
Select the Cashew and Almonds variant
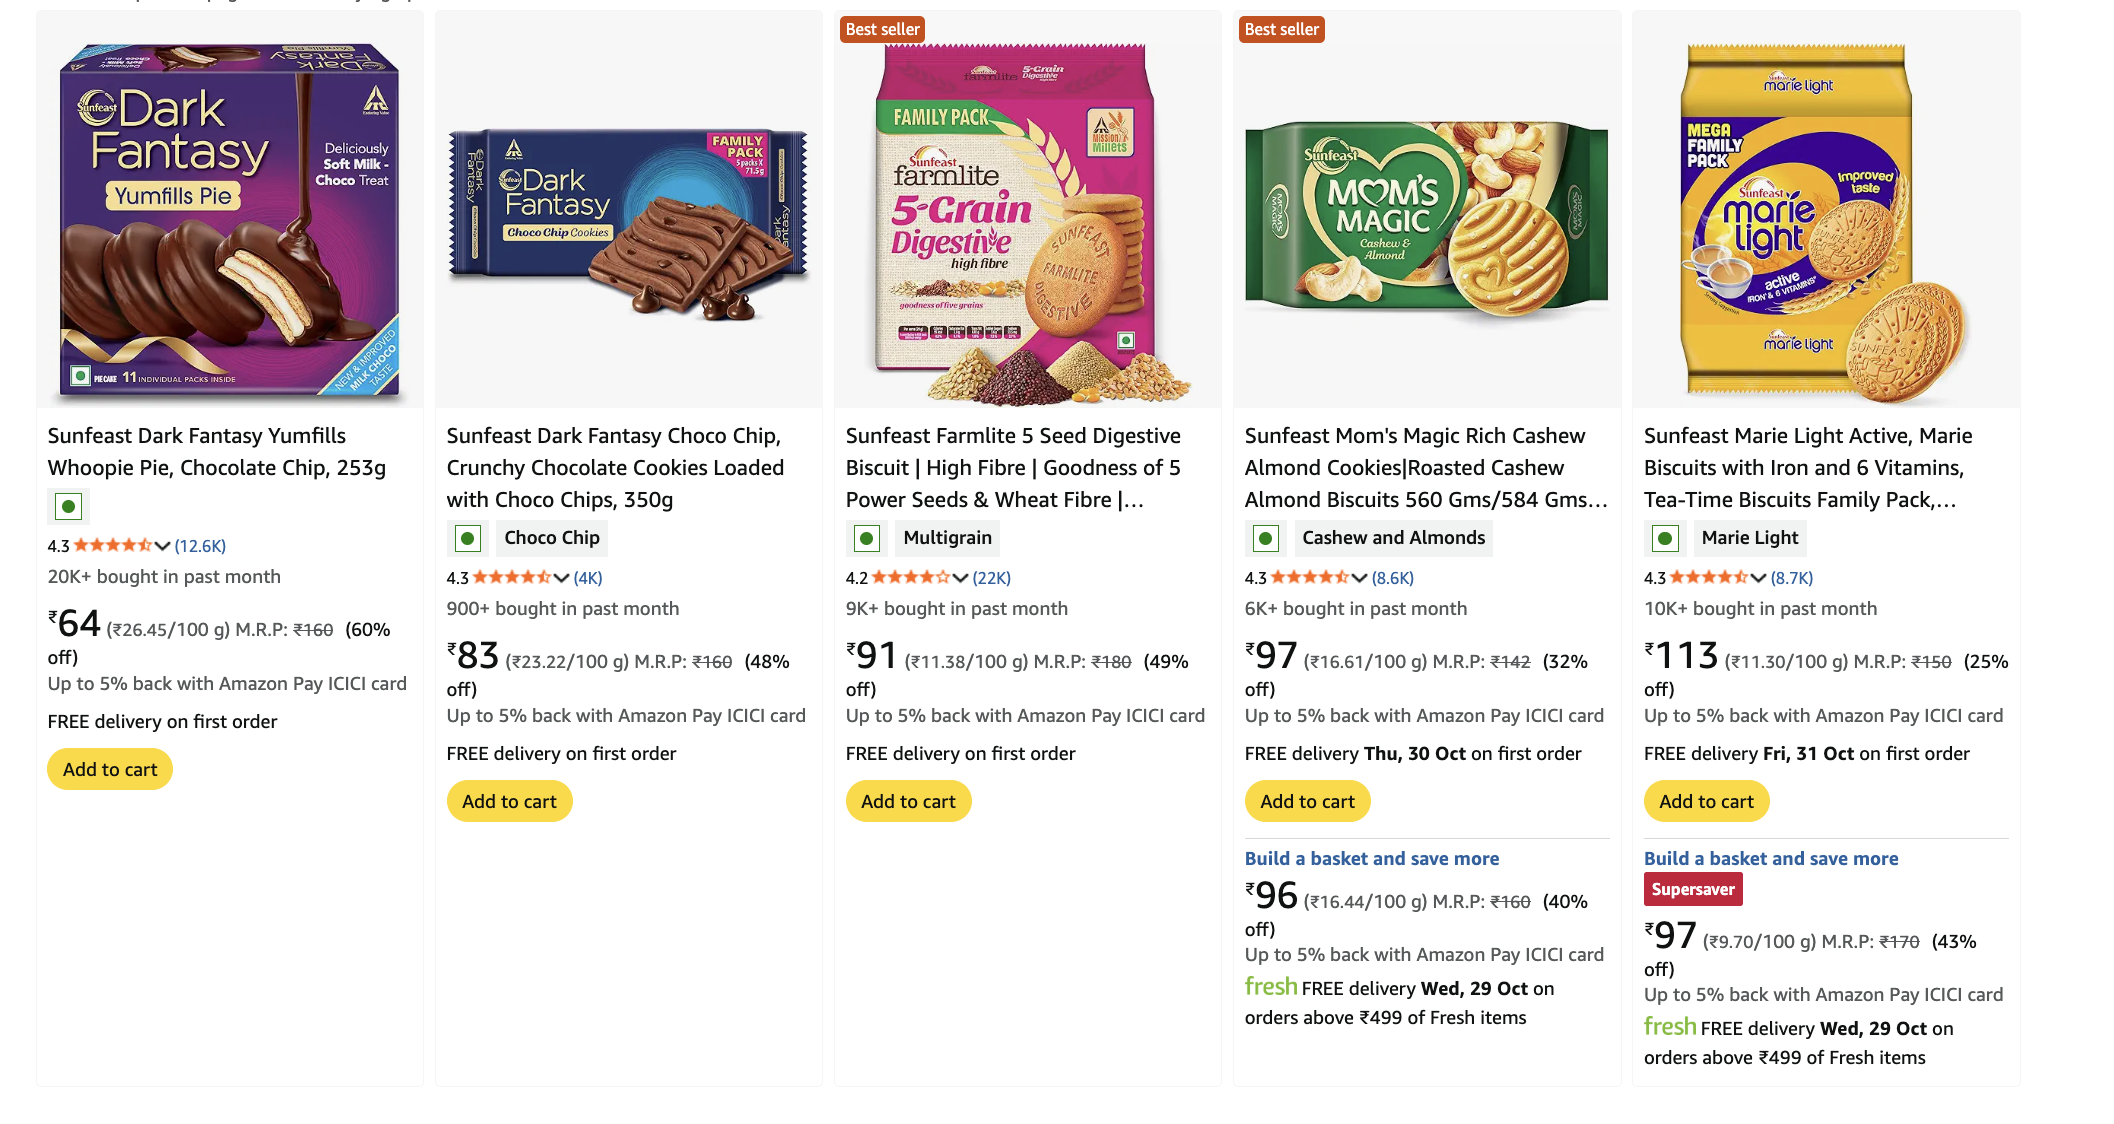(1393, 539)
